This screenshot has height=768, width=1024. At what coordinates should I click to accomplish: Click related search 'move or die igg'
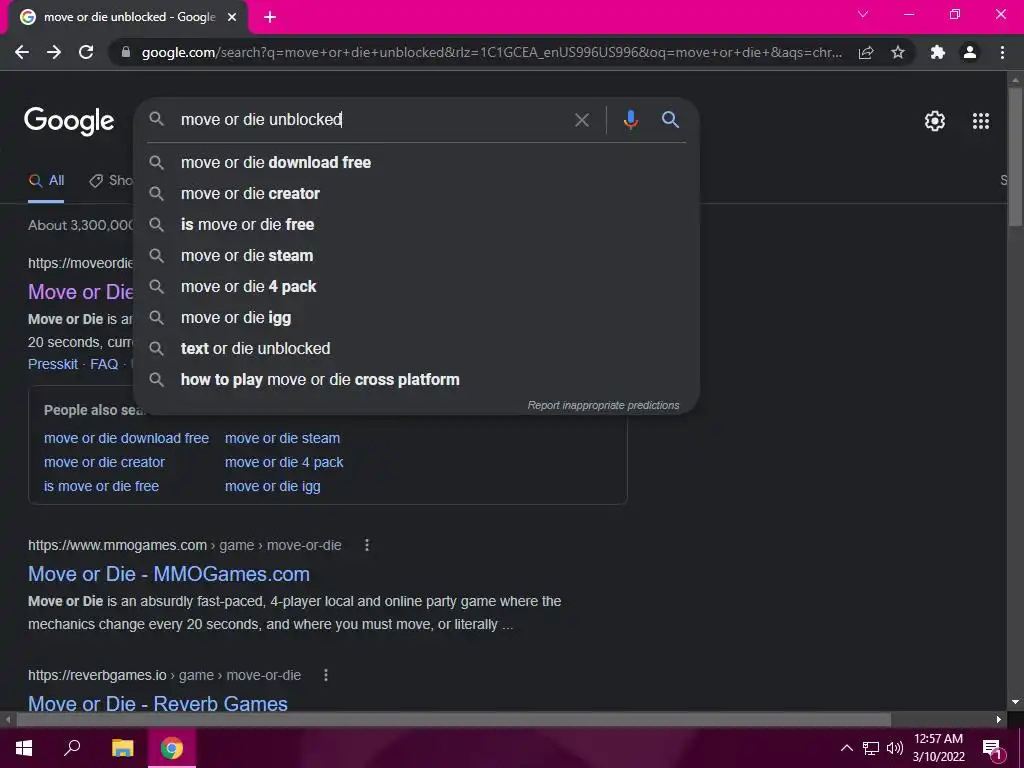[x=272, y=487]
